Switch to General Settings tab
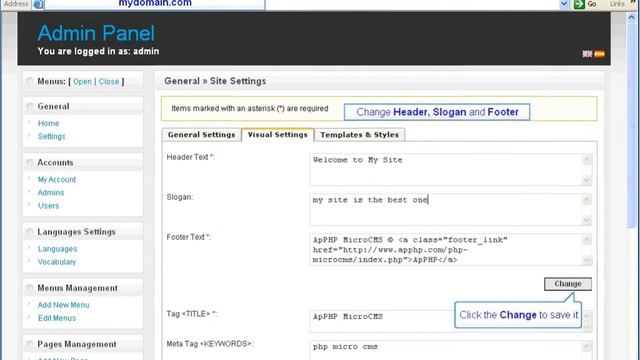Image resolution: width=640 pixels, height=360 pixels. tap(202, 135)
